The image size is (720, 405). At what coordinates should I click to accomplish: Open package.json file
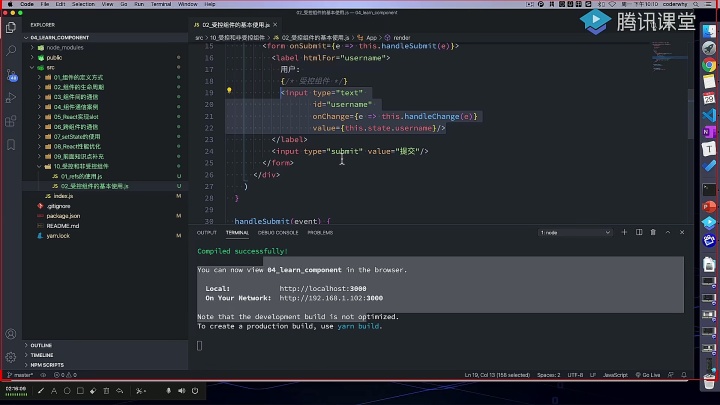[63, 216]
